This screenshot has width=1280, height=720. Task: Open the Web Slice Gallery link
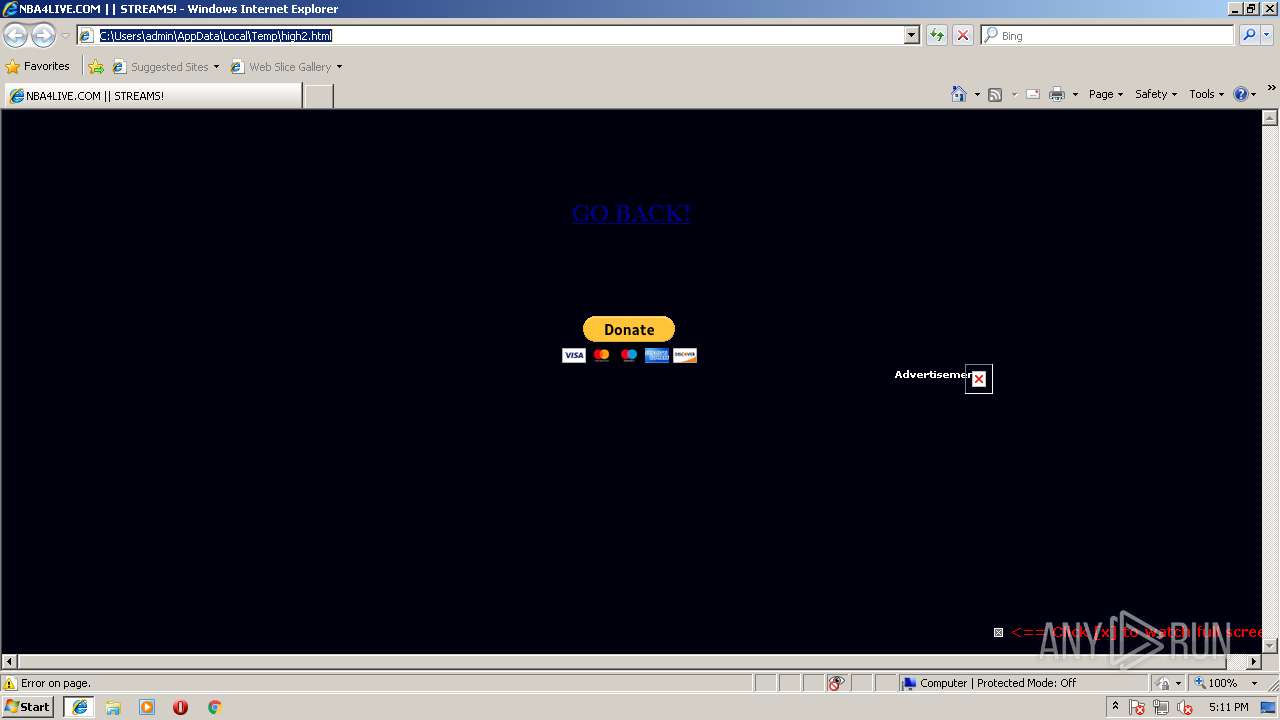[x=281, y=67]
